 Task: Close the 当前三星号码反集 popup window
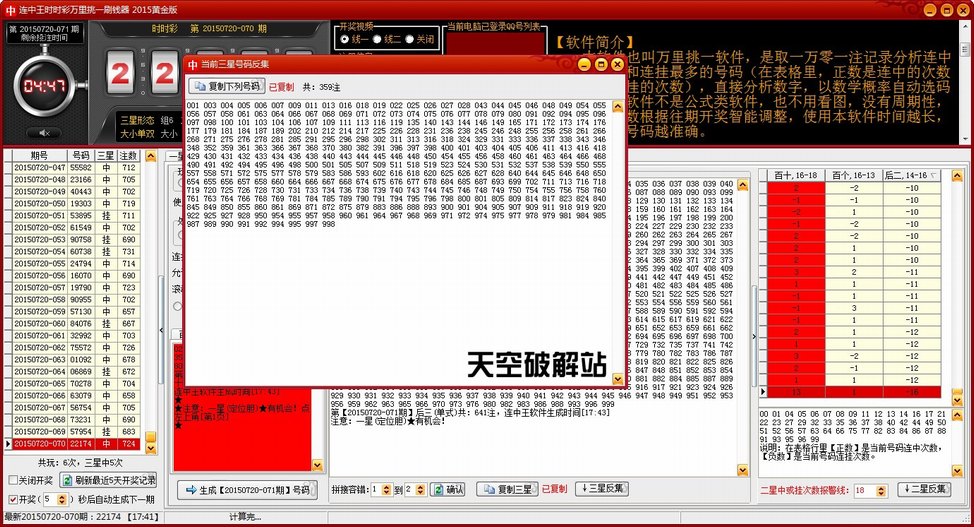click(618, 65)
